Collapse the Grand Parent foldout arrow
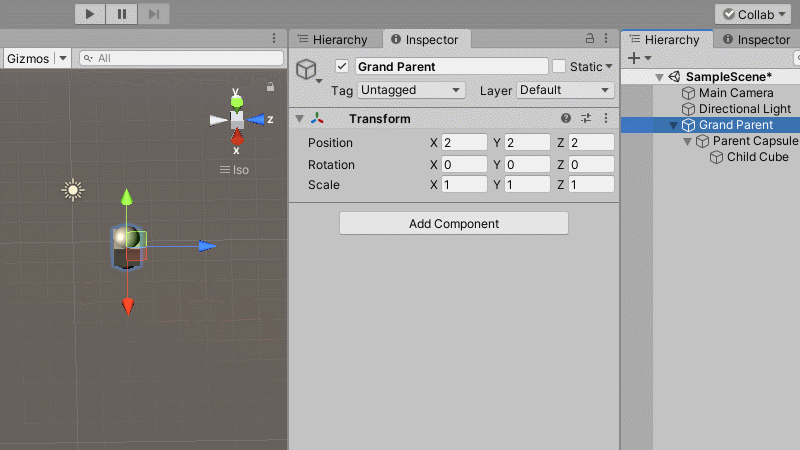800x450 pixels. point(673,126)
